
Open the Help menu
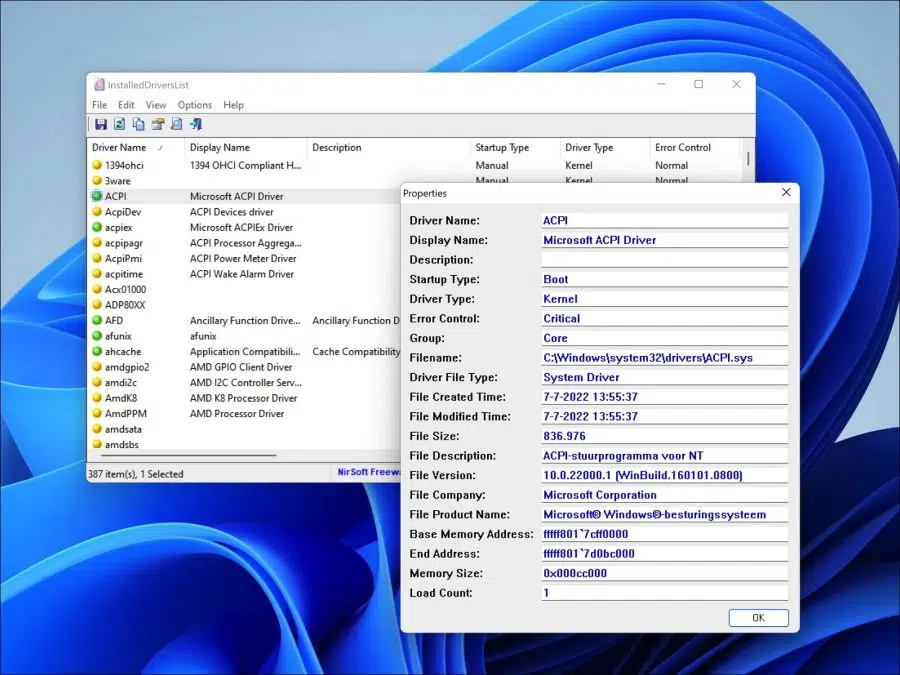coord(234,105)
